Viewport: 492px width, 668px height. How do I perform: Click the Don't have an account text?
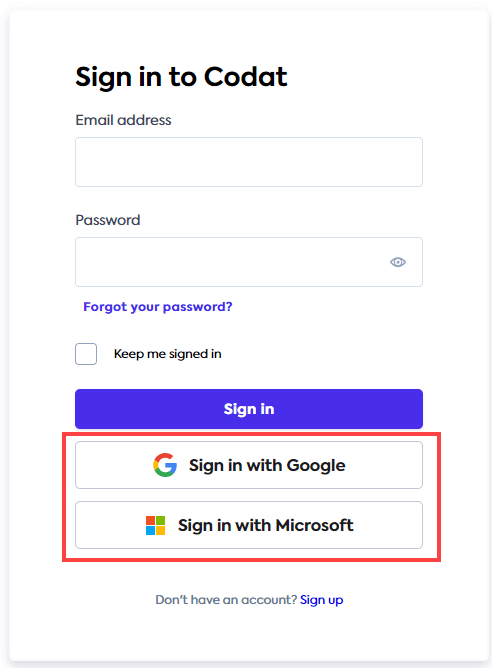coord(226,600)
